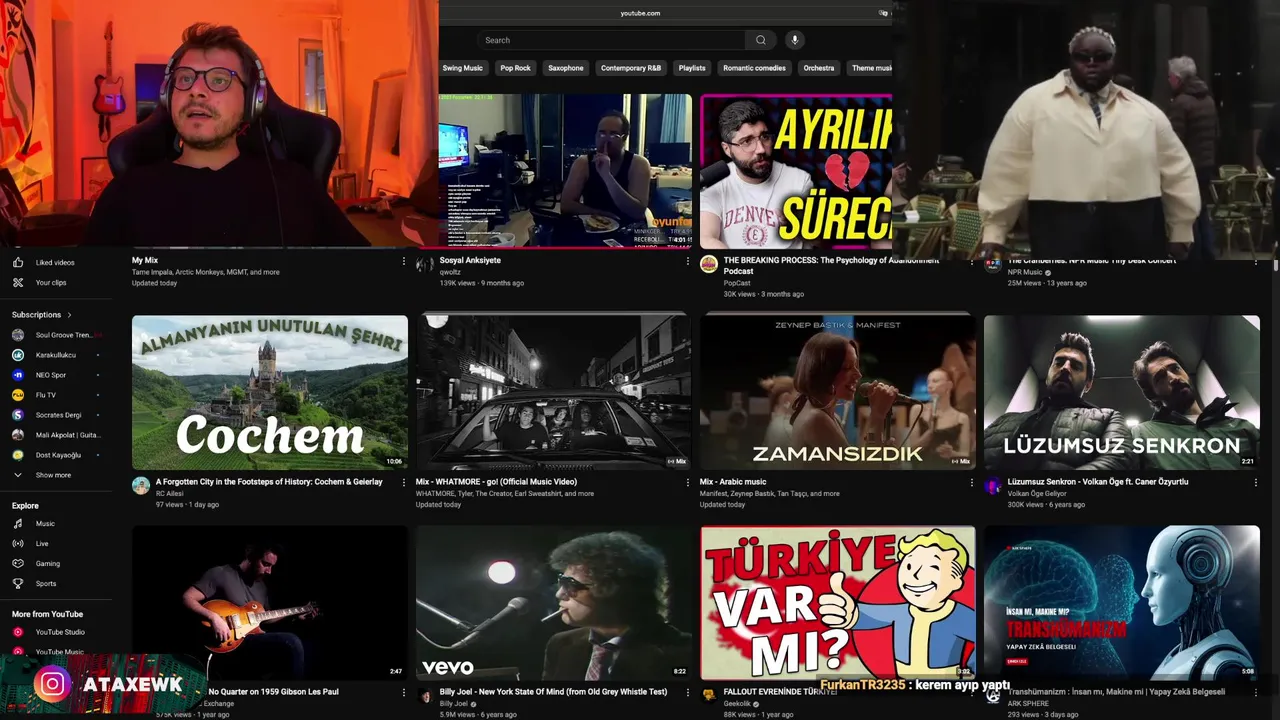
Task: Open the Soul Groove Tren channel avatar
Action: pyautogui.click(x=18, y=335)
